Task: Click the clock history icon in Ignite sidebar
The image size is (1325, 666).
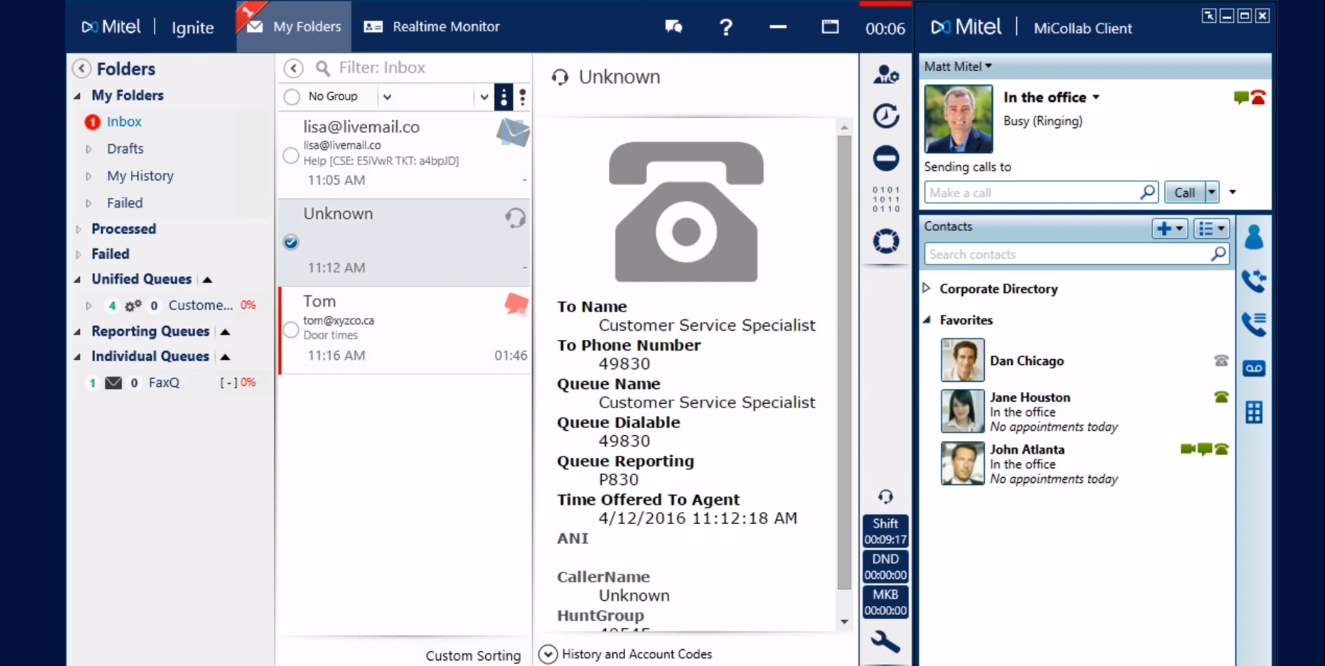Action: (886, 116)
